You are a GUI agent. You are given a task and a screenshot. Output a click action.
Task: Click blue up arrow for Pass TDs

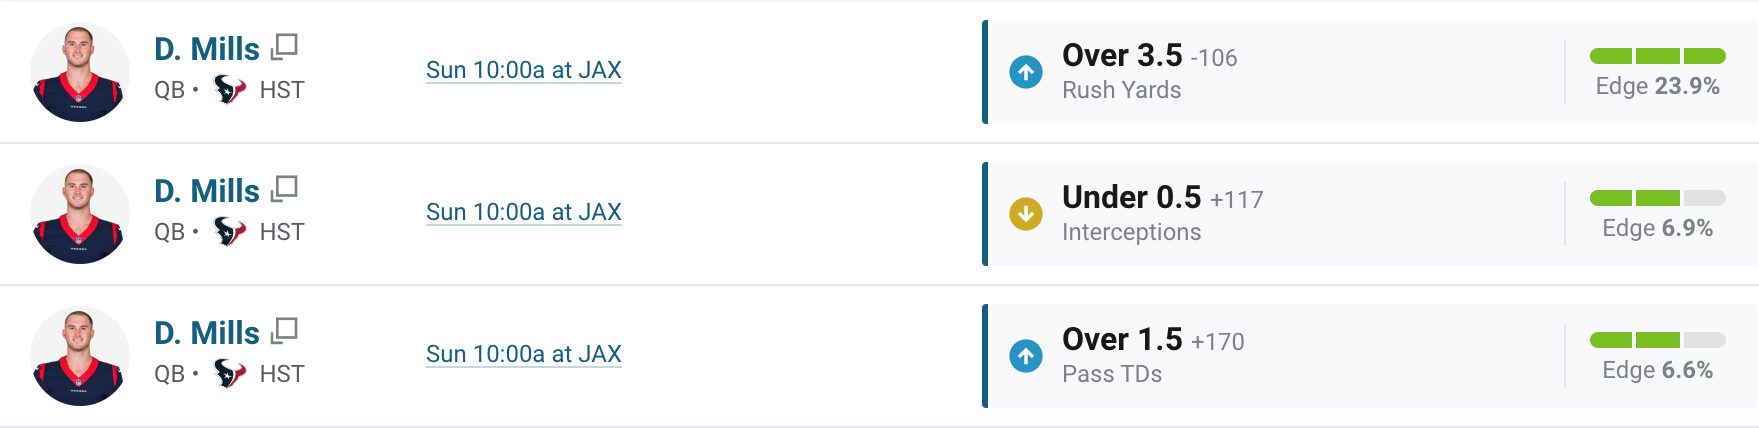point(1026,356)
